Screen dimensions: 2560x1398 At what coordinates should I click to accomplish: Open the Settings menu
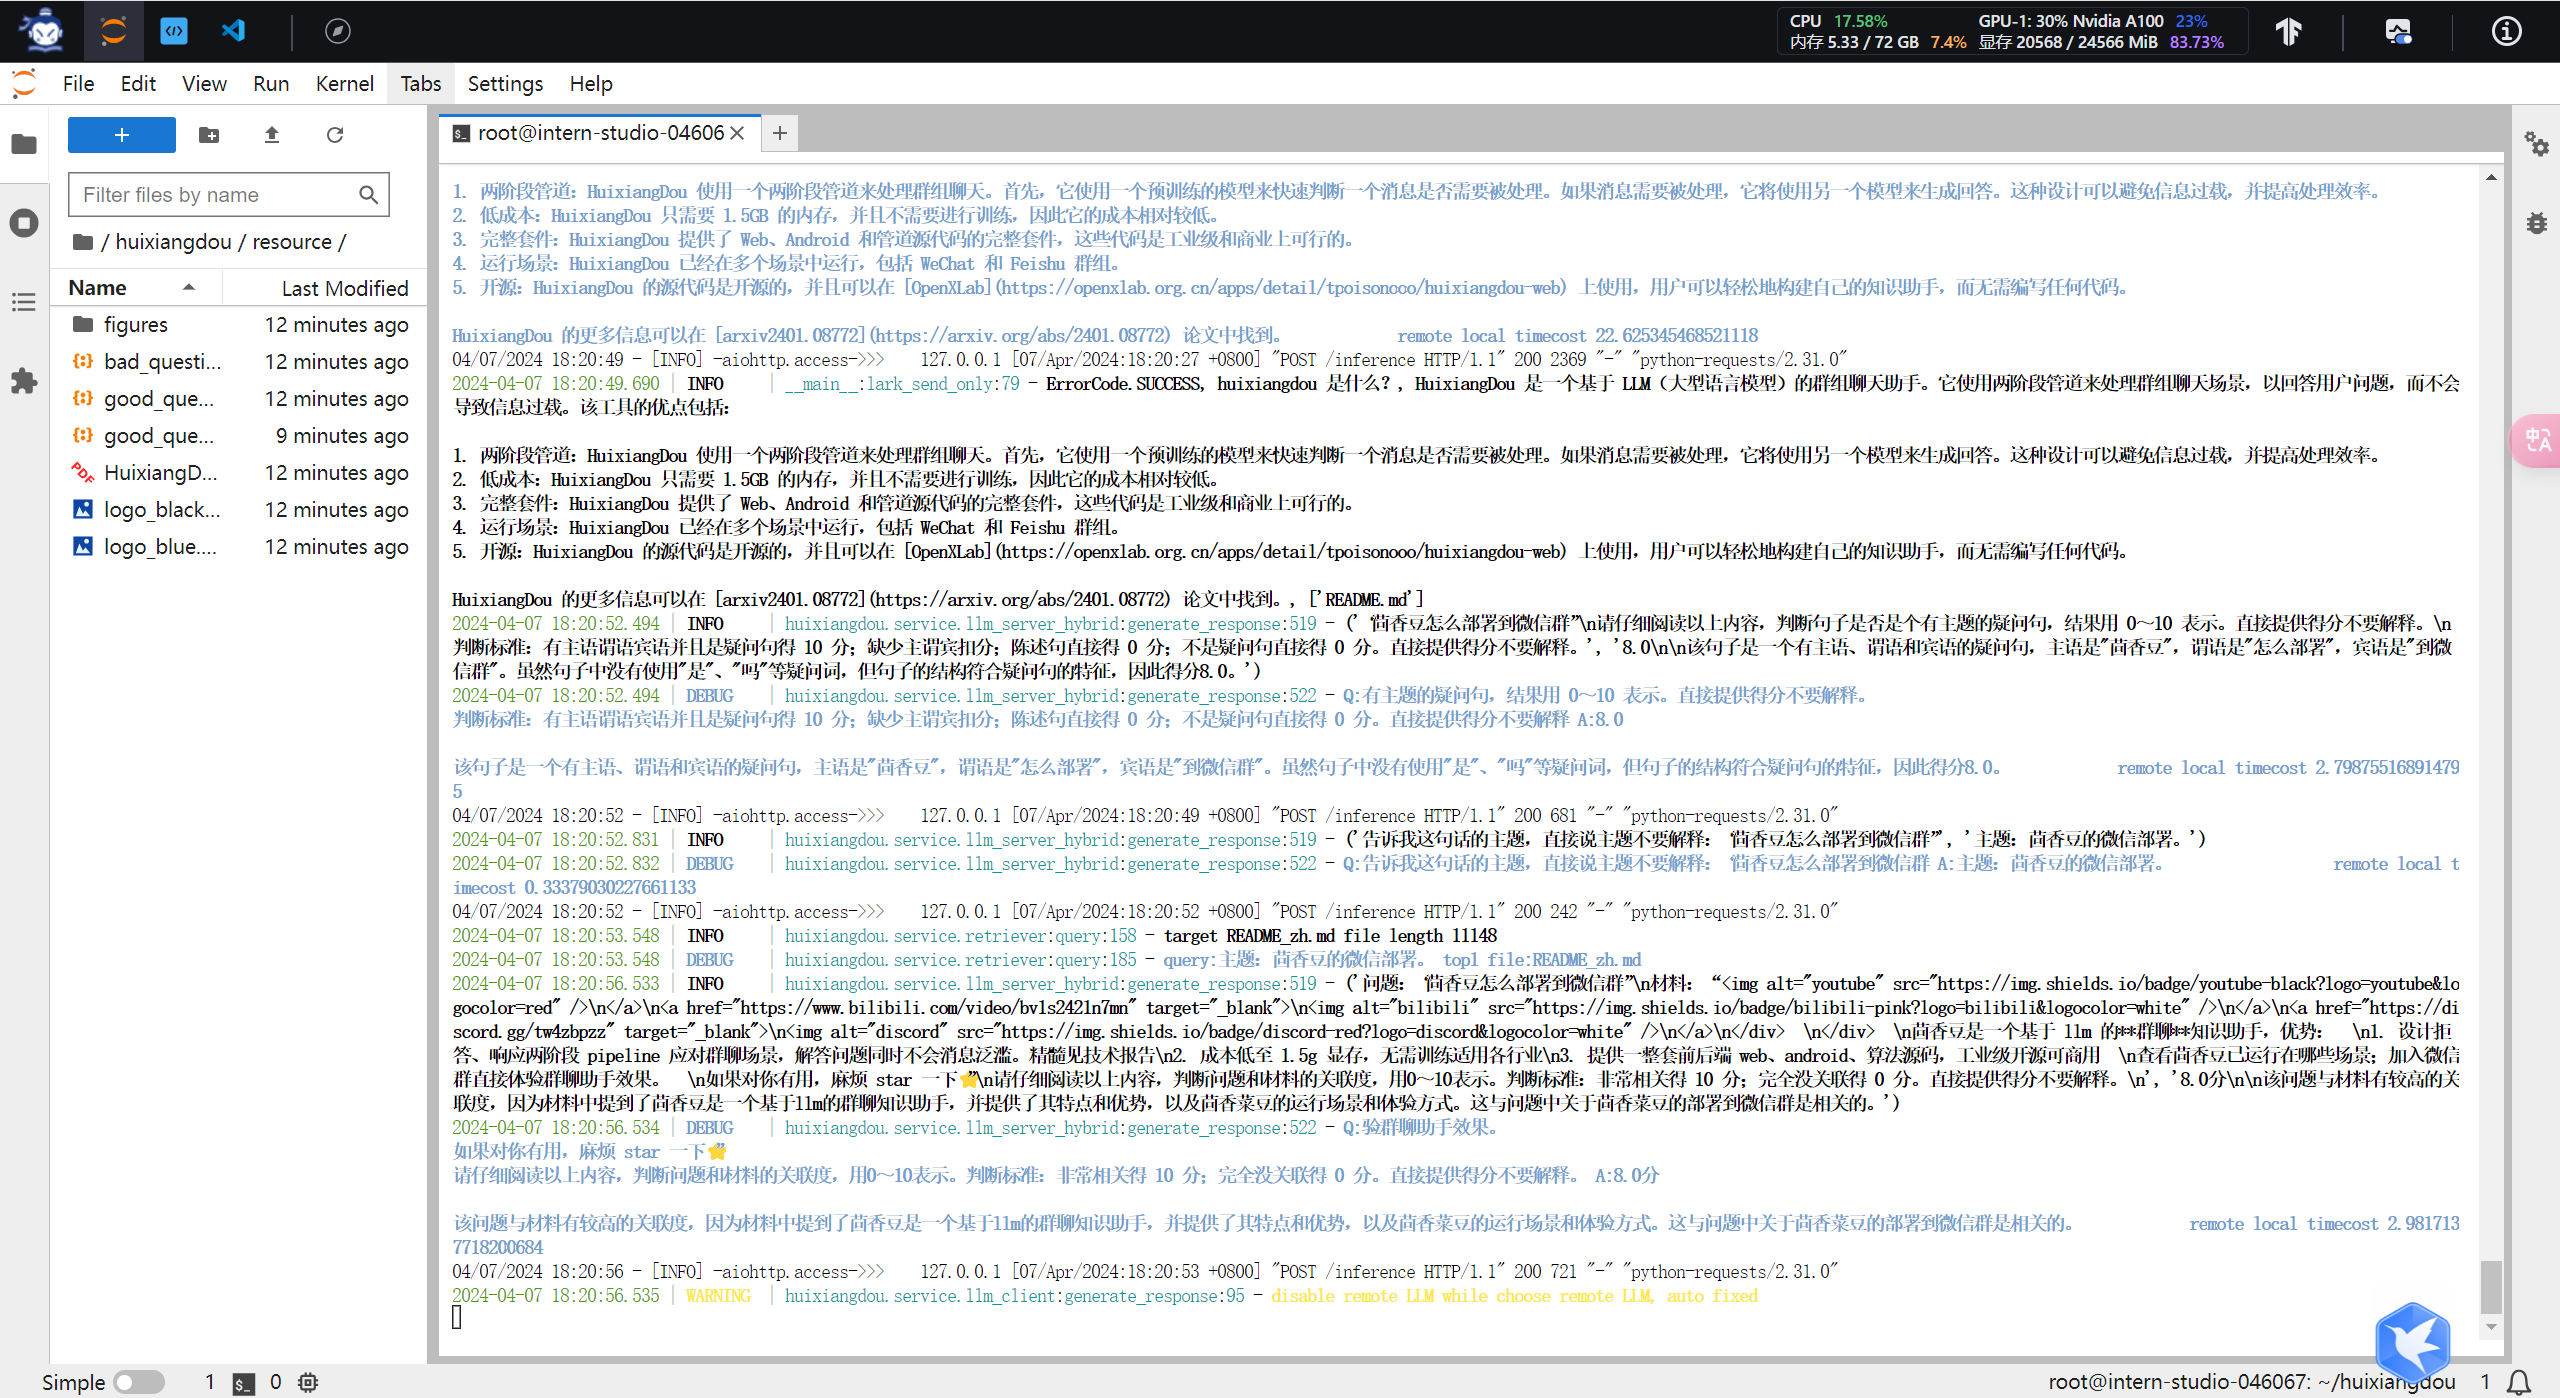pos(505,84)
